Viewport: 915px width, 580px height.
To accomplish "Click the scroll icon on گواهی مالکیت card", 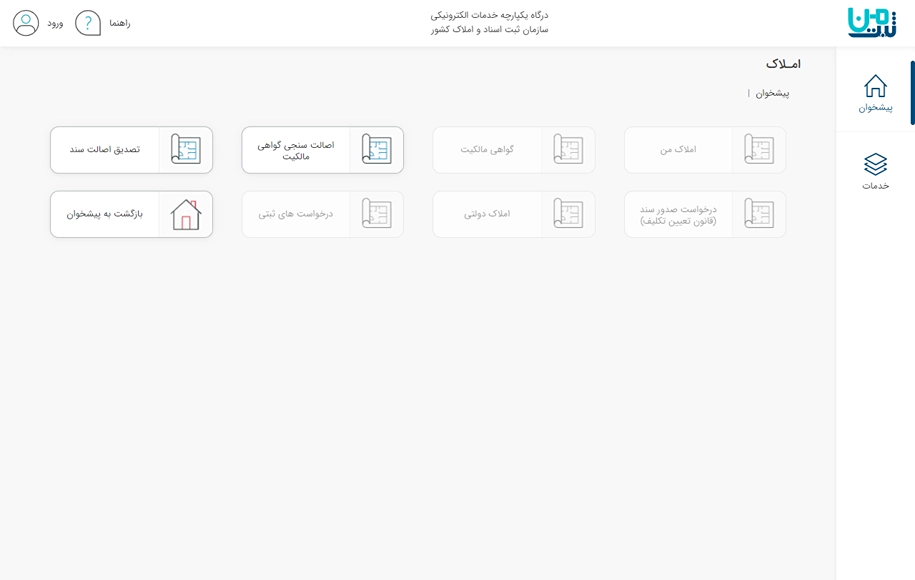I will [x=569, y=149].
